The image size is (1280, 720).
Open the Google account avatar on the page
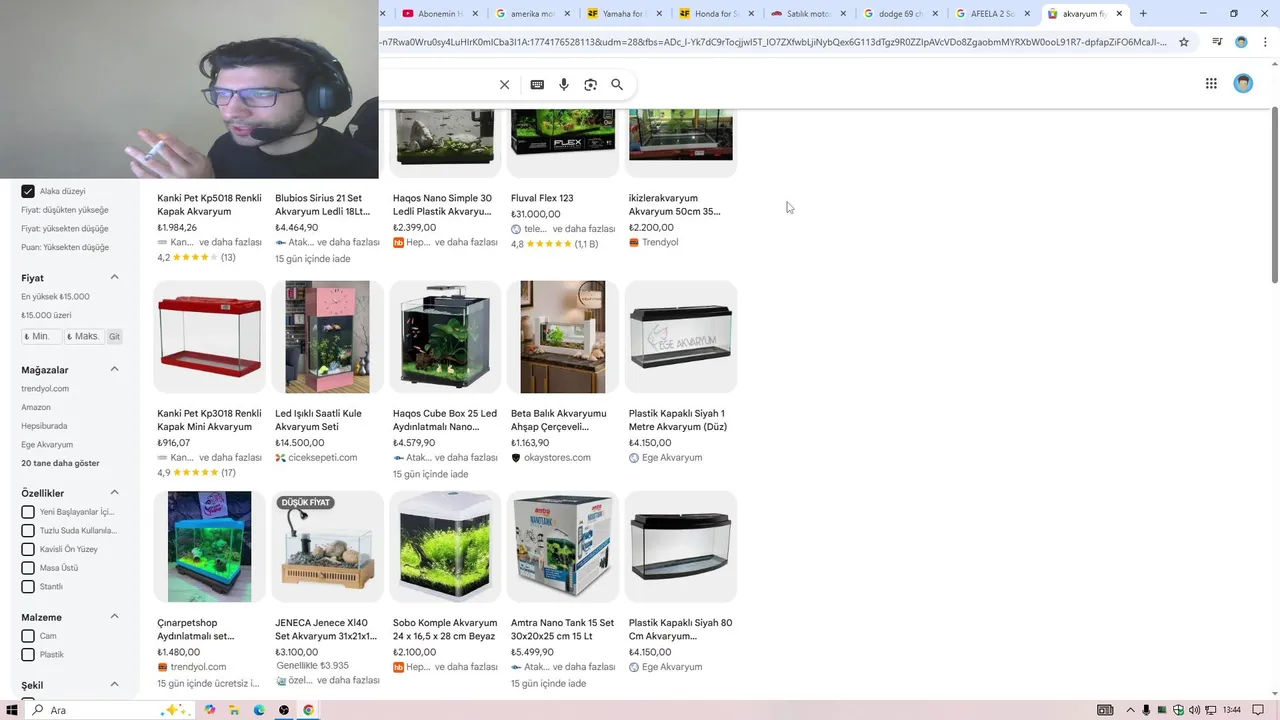click(1243, 84)
